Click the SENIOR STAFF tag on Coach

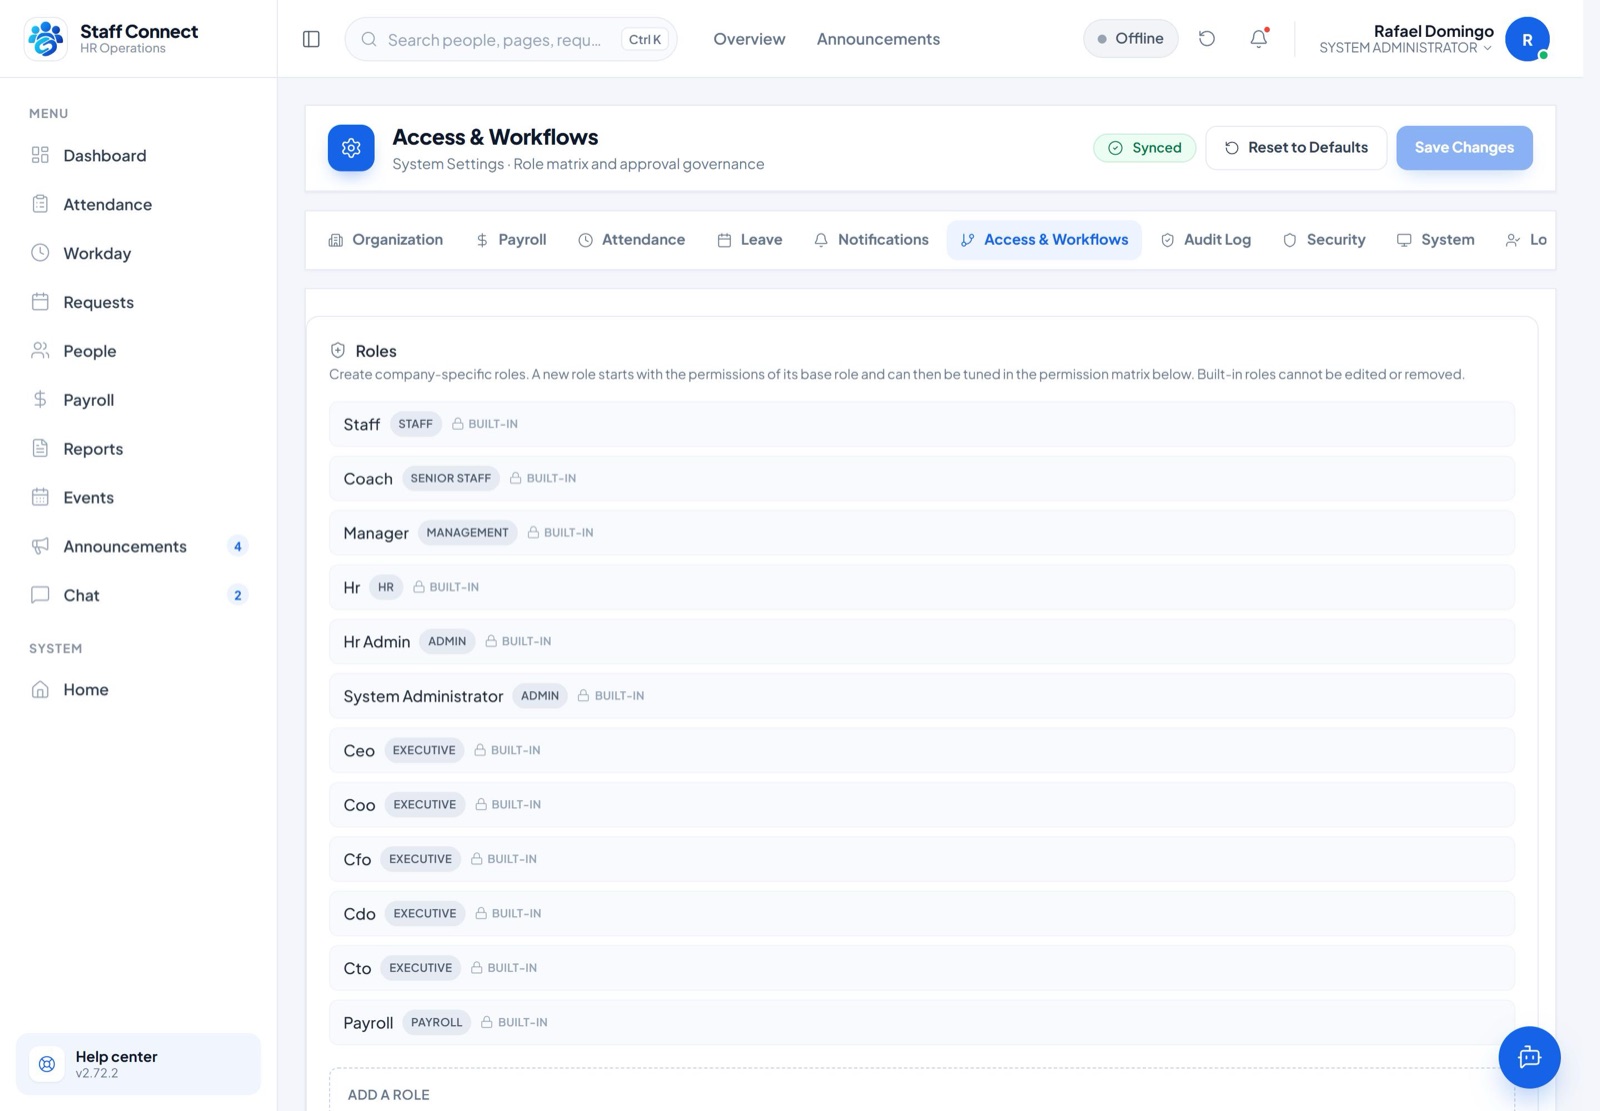tap(451, 479)
